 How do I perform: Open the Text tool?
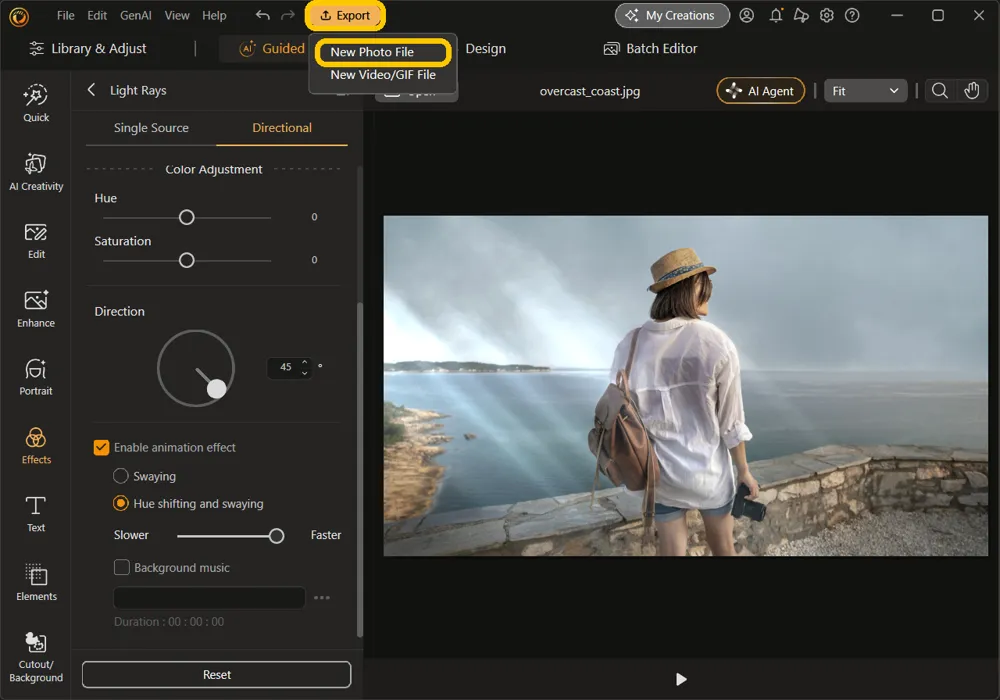[x=36, y=514]
